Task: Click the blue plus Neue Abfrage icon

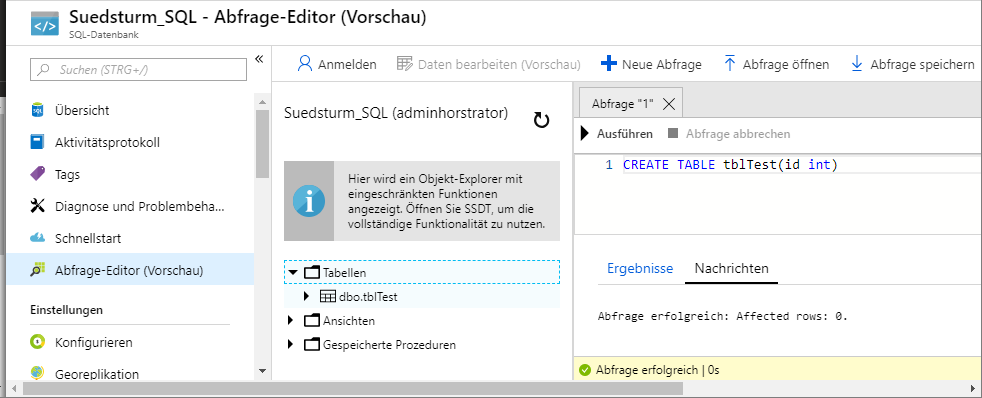Action: tap(609, 64)
